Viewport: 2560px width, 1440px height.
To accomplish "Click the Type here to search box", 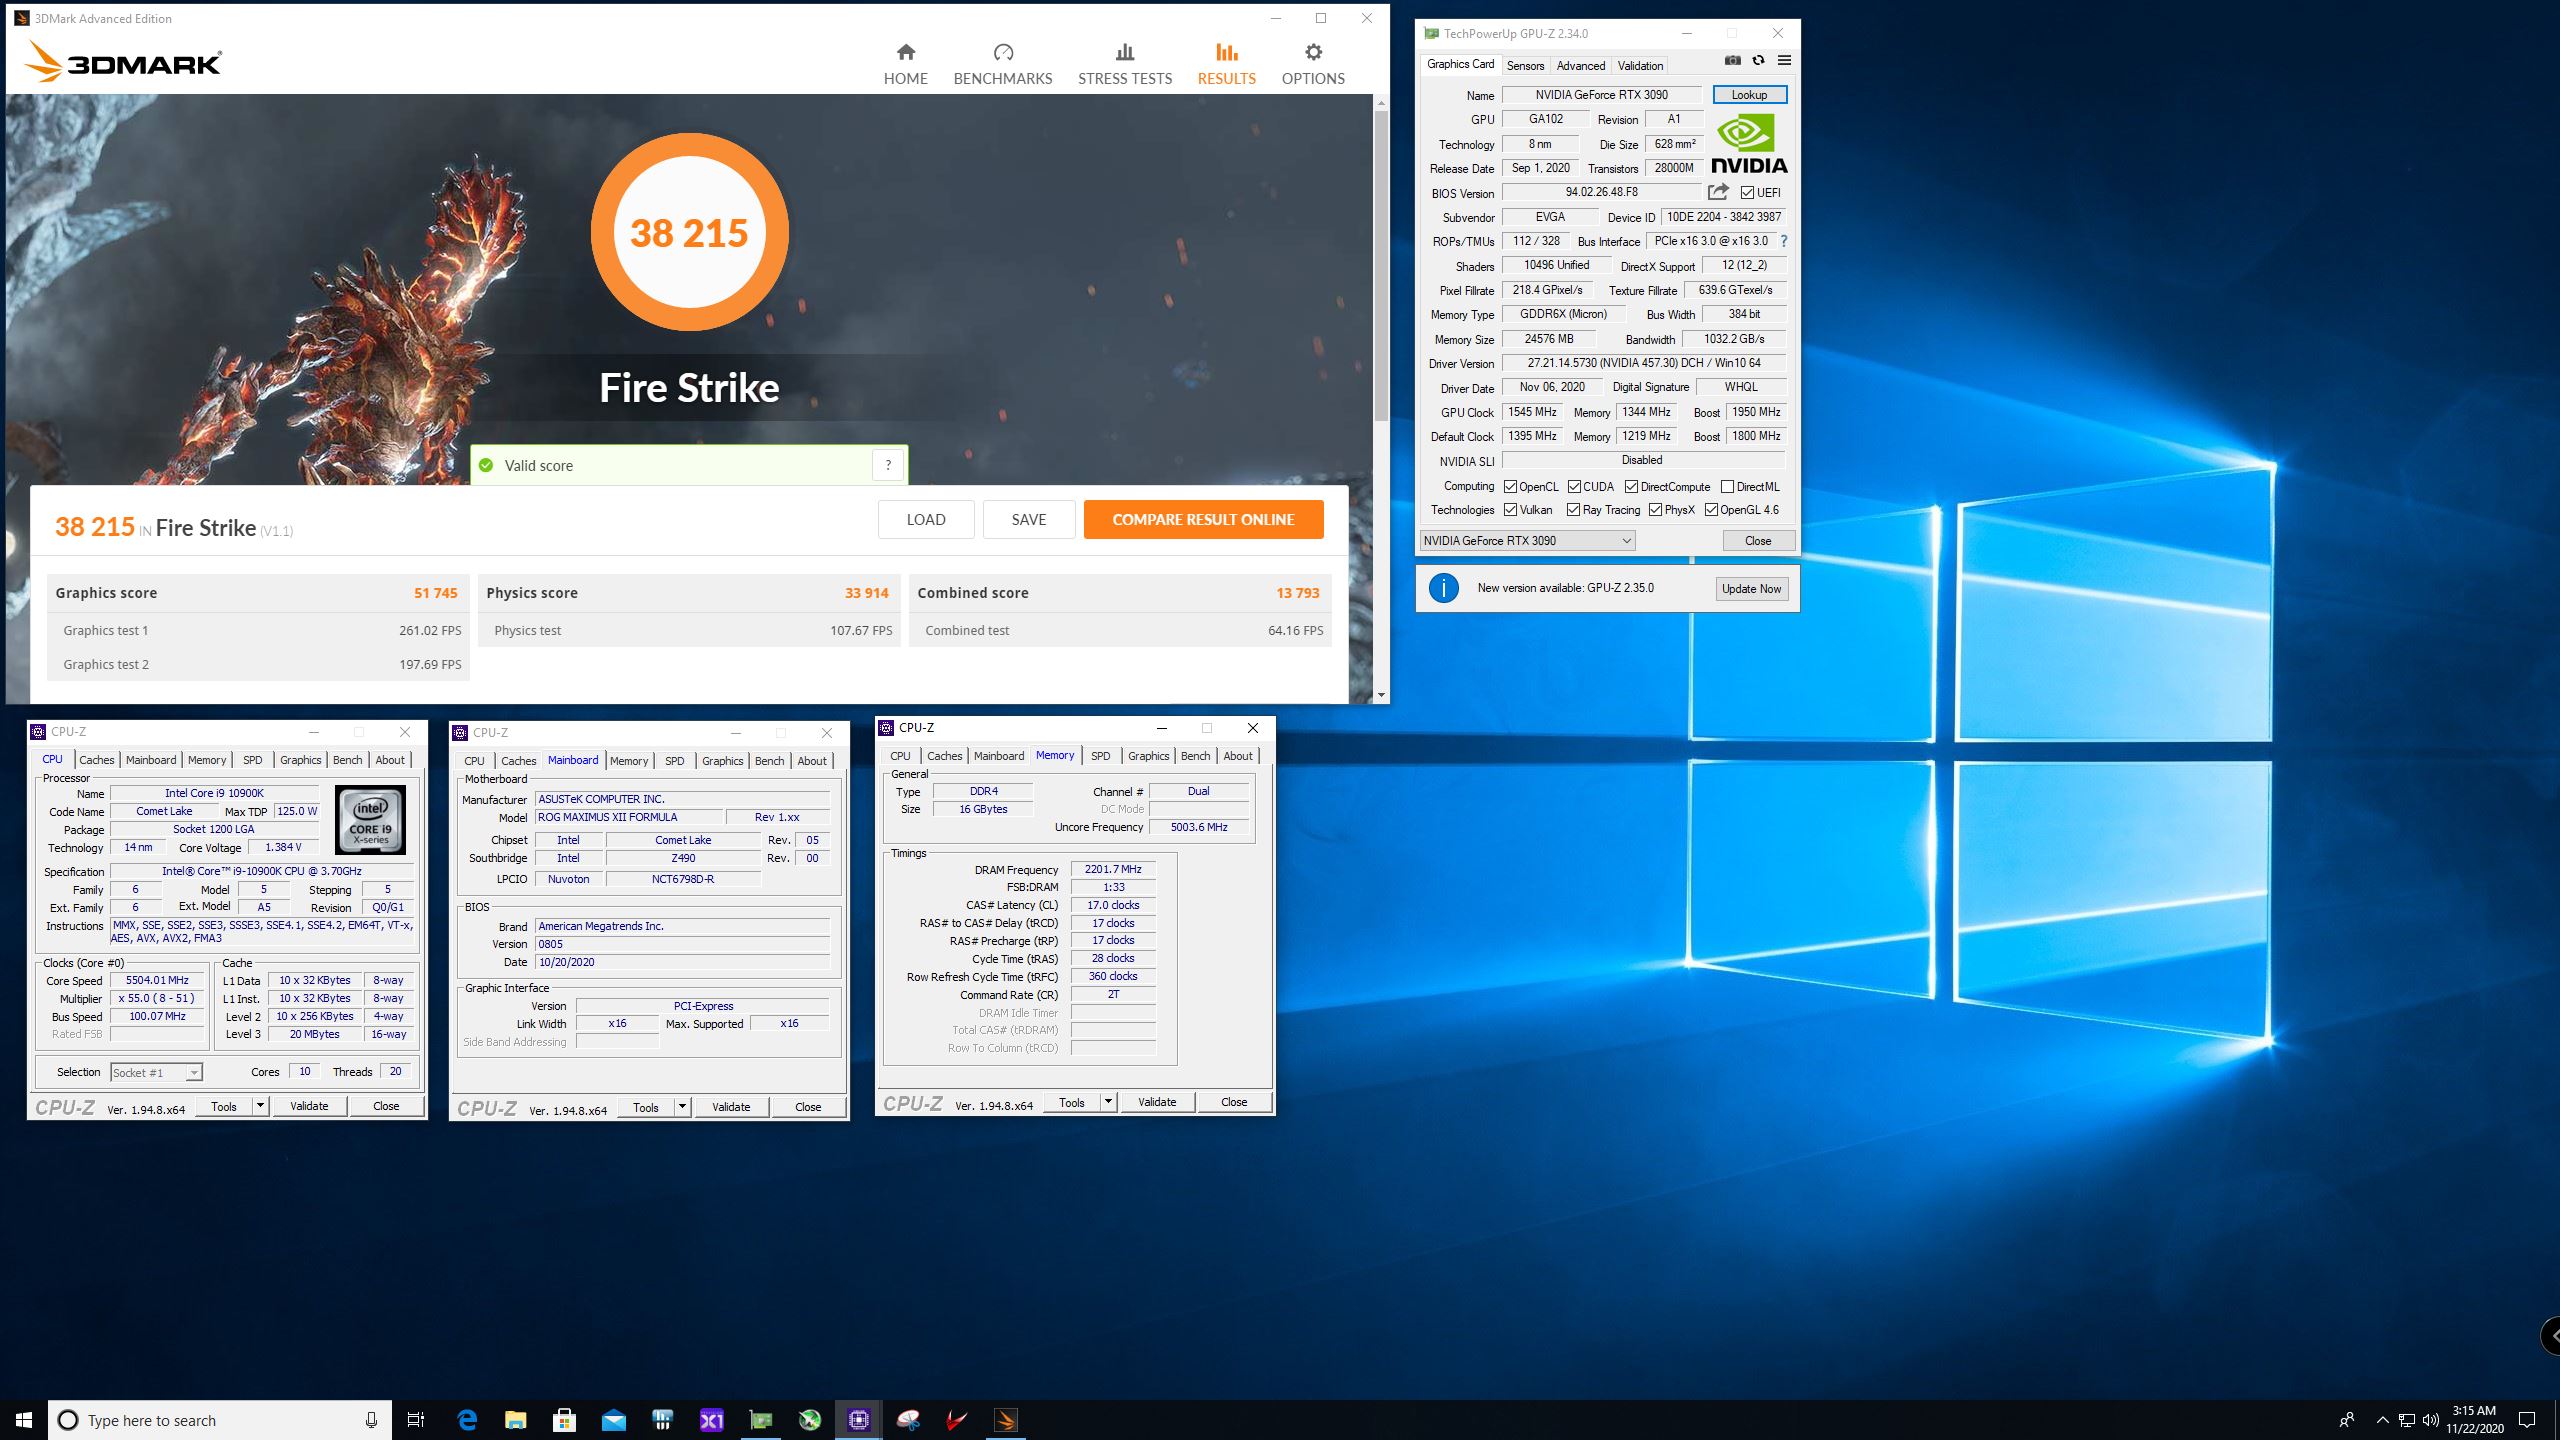I will [220, 1420].
